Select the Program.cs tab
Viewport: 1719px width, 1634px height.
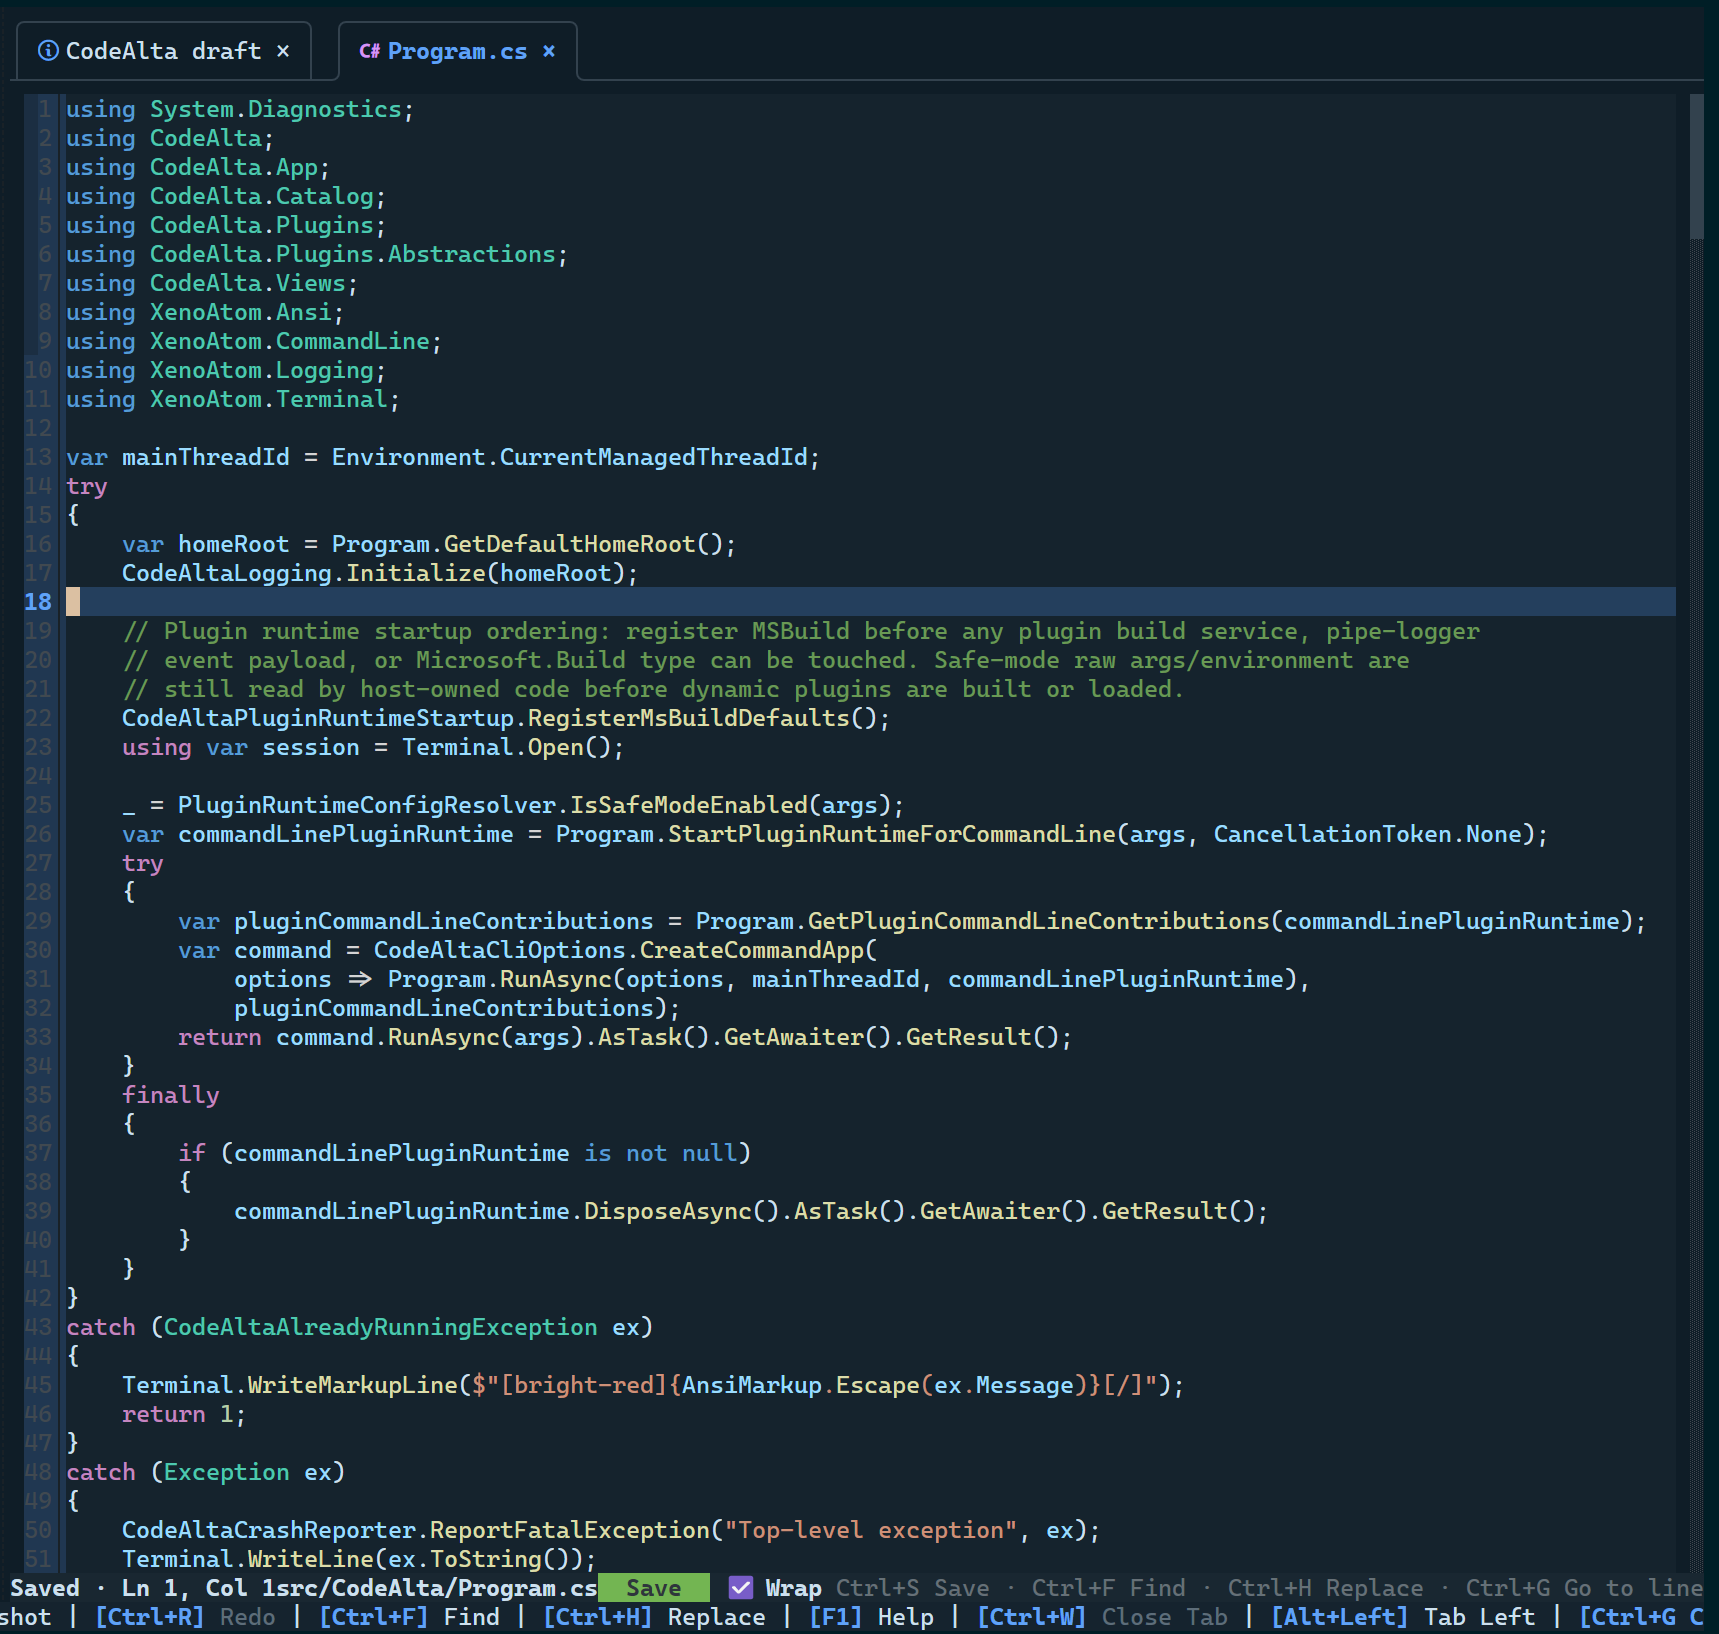pos(457,51)
